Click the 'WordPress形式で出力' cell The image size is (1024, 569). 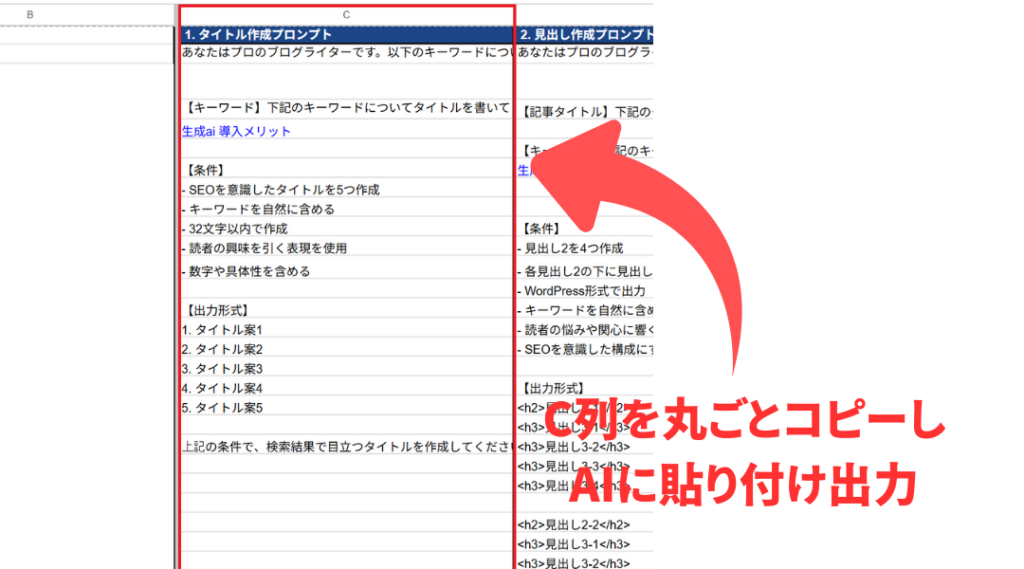pos(586,291)
